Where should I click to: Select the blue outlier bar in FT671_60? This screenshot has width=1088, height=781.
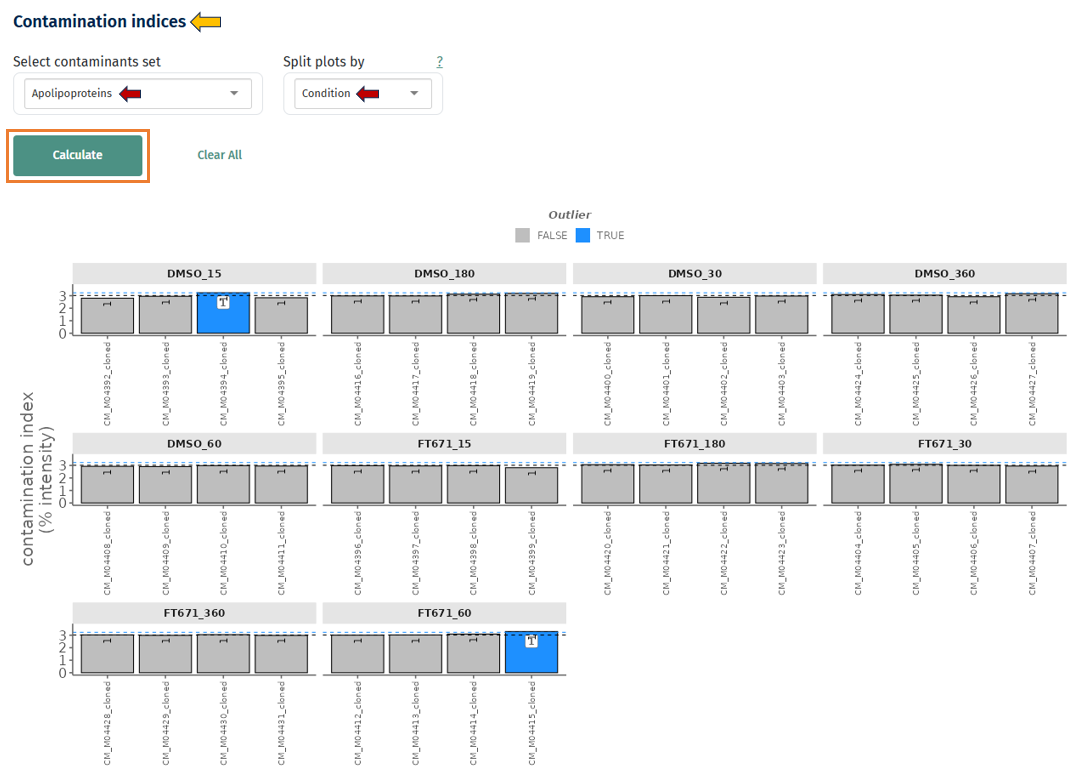(x=531, y=652)
